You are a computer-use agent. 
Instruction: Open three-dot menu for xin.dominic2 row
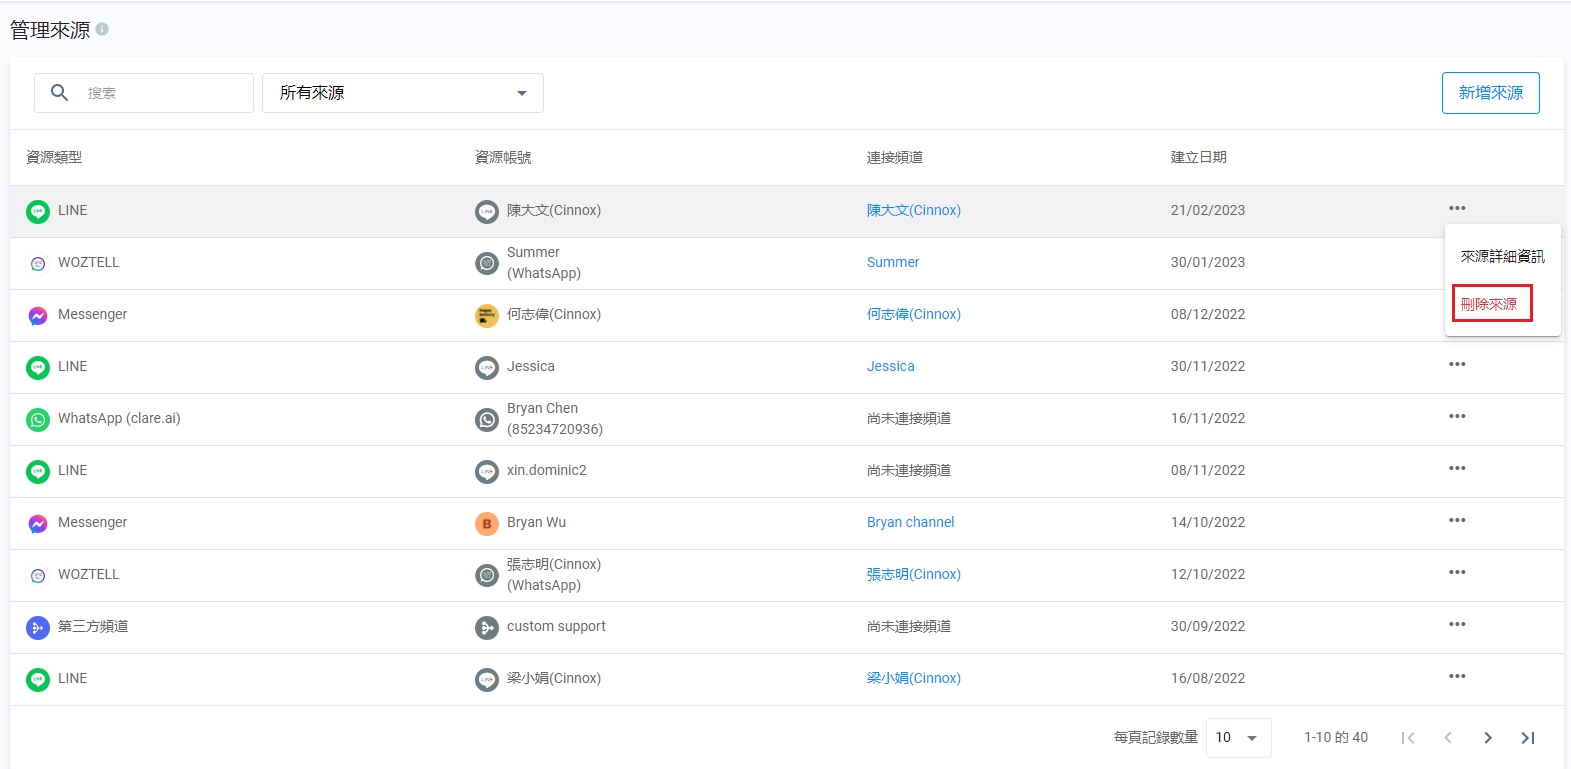[1457, 469]
